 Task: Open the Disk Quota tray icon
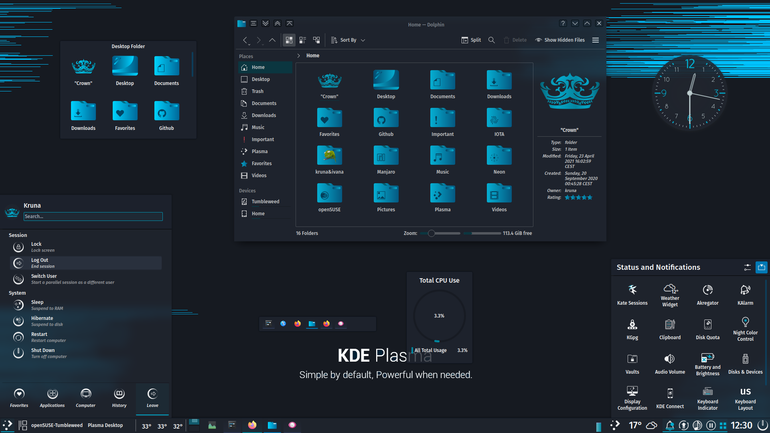708,329
